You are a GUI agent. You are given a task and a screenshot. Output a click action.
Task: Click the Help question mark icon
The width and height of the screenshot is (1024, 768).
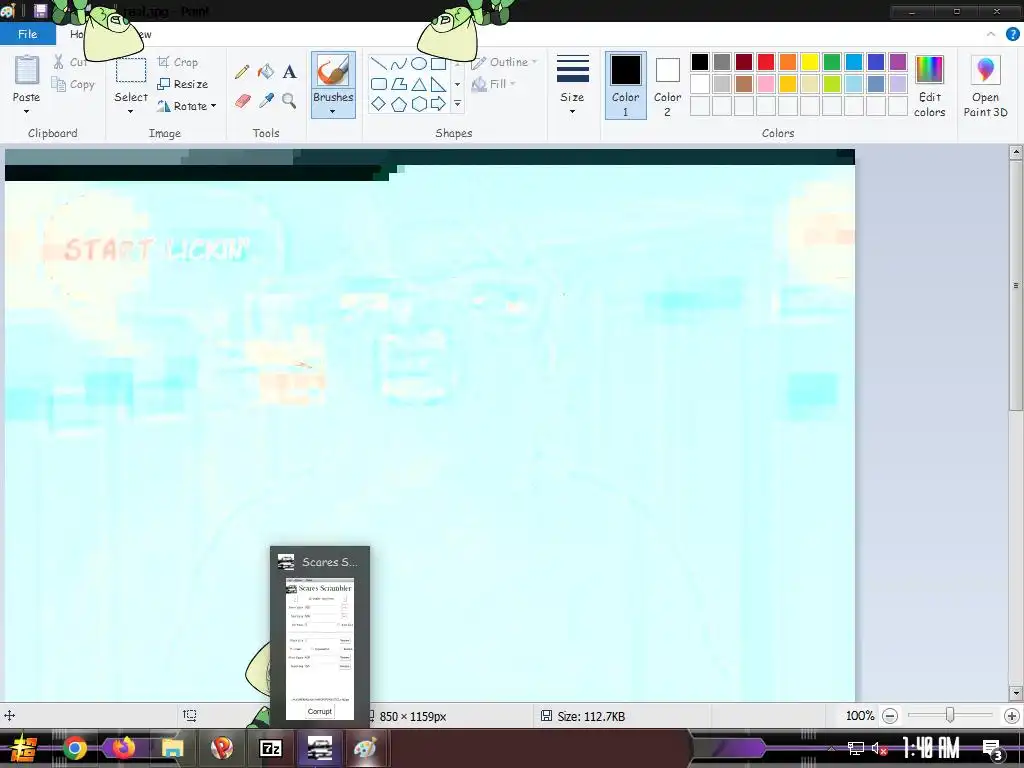tap(1012, 34)
